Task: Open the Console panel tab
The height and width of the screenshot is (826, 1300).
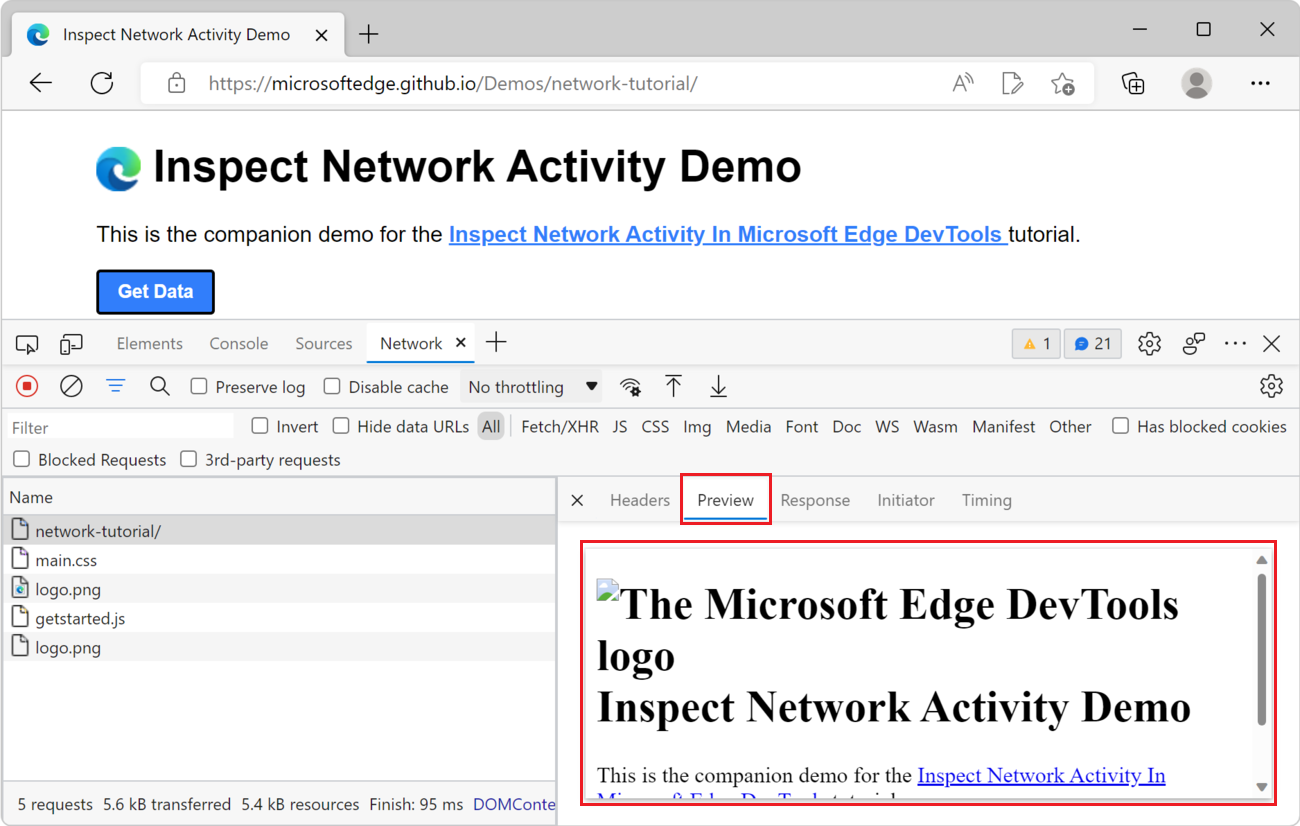Action: pos(239,343)
